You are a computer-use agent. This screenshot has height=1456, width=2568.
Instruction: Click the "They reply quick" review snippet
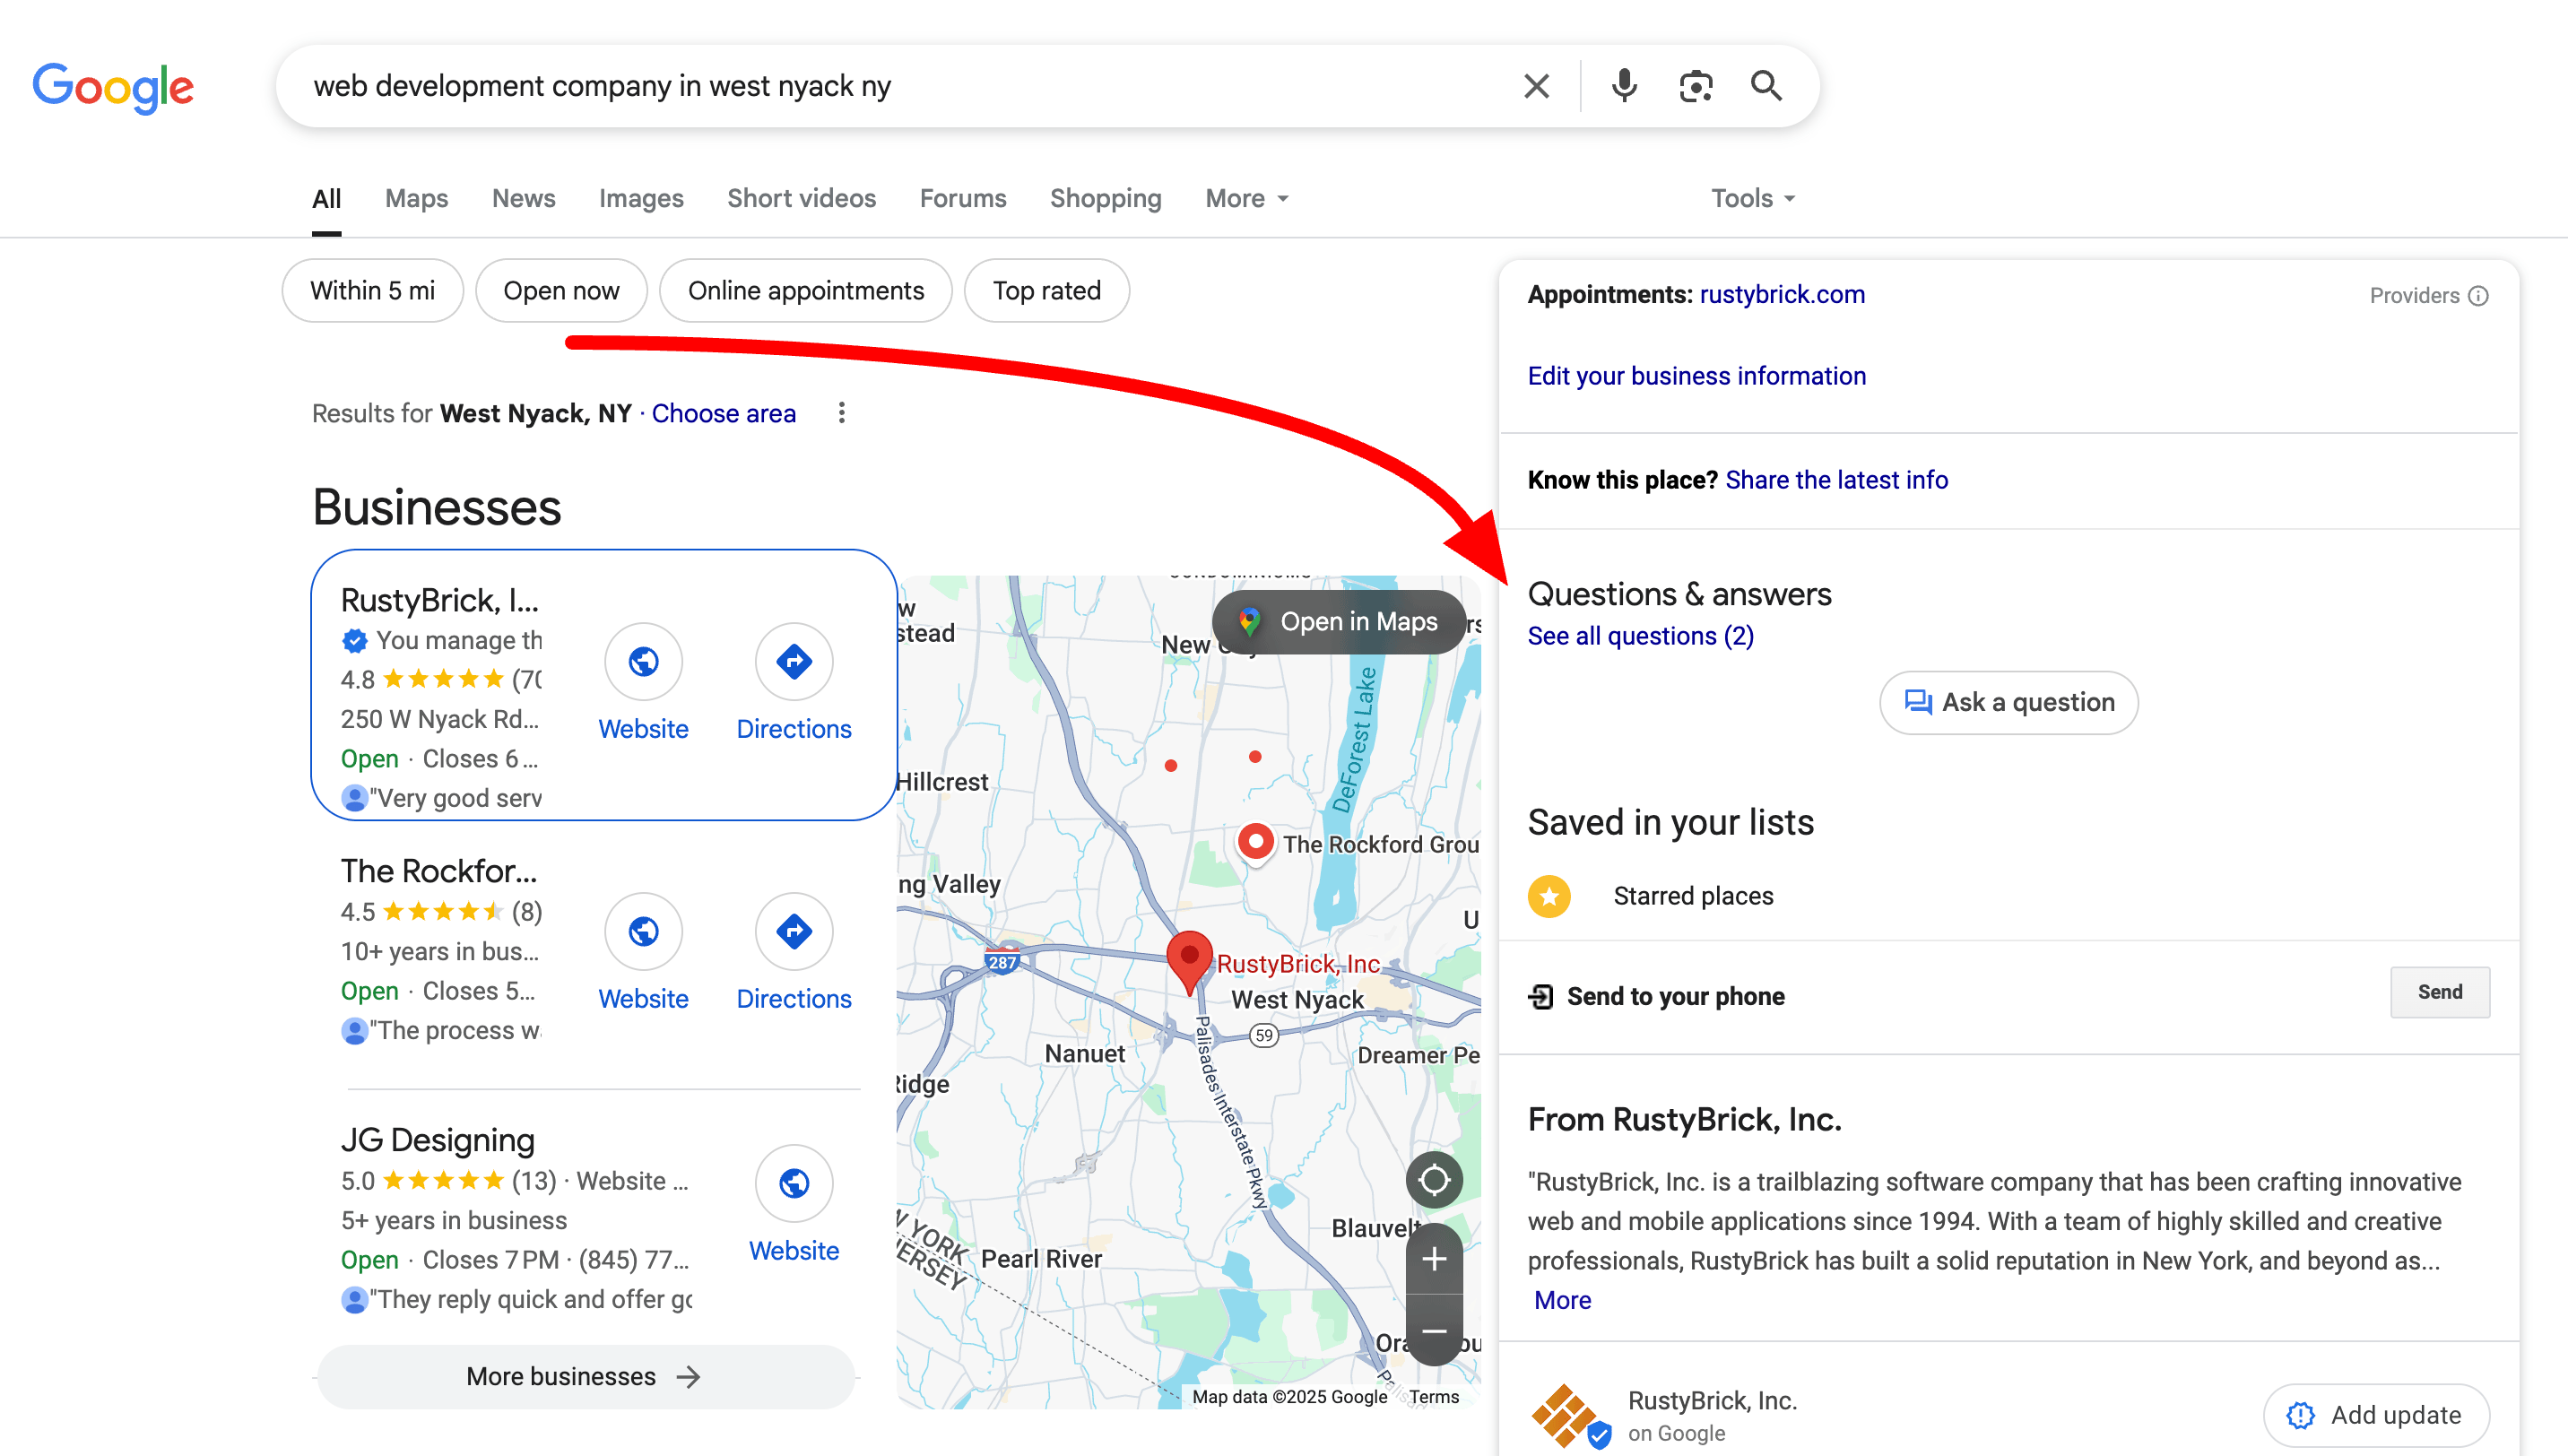coord(530,1299)
